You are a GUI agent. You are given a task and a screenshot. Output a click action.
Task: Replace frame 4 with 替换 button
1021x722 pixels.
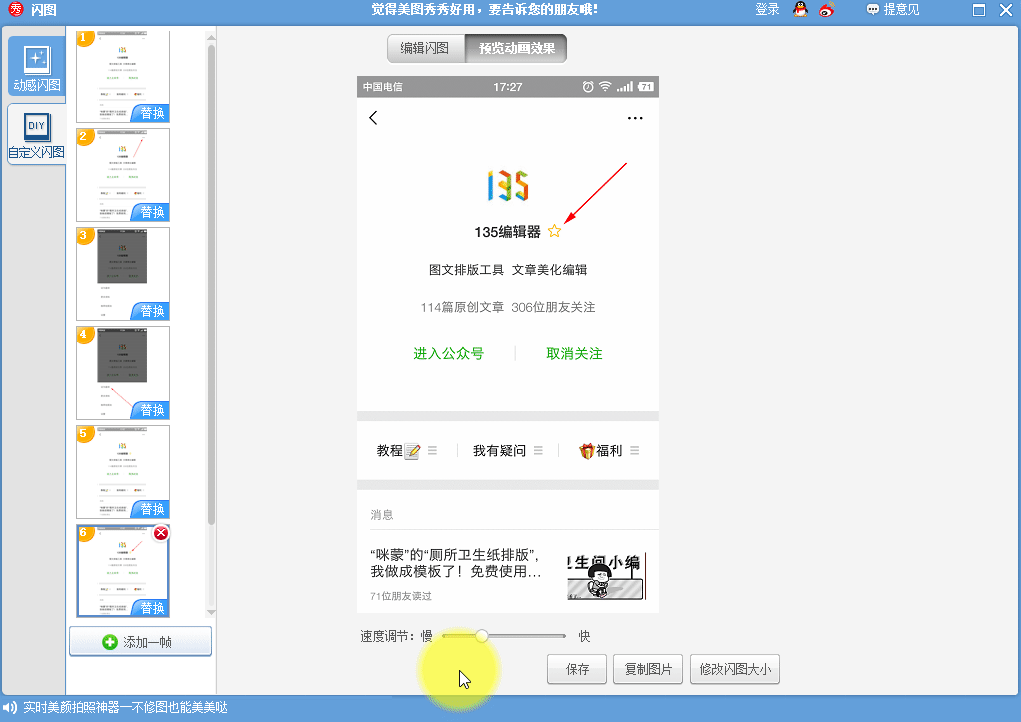tap(152, 410)
